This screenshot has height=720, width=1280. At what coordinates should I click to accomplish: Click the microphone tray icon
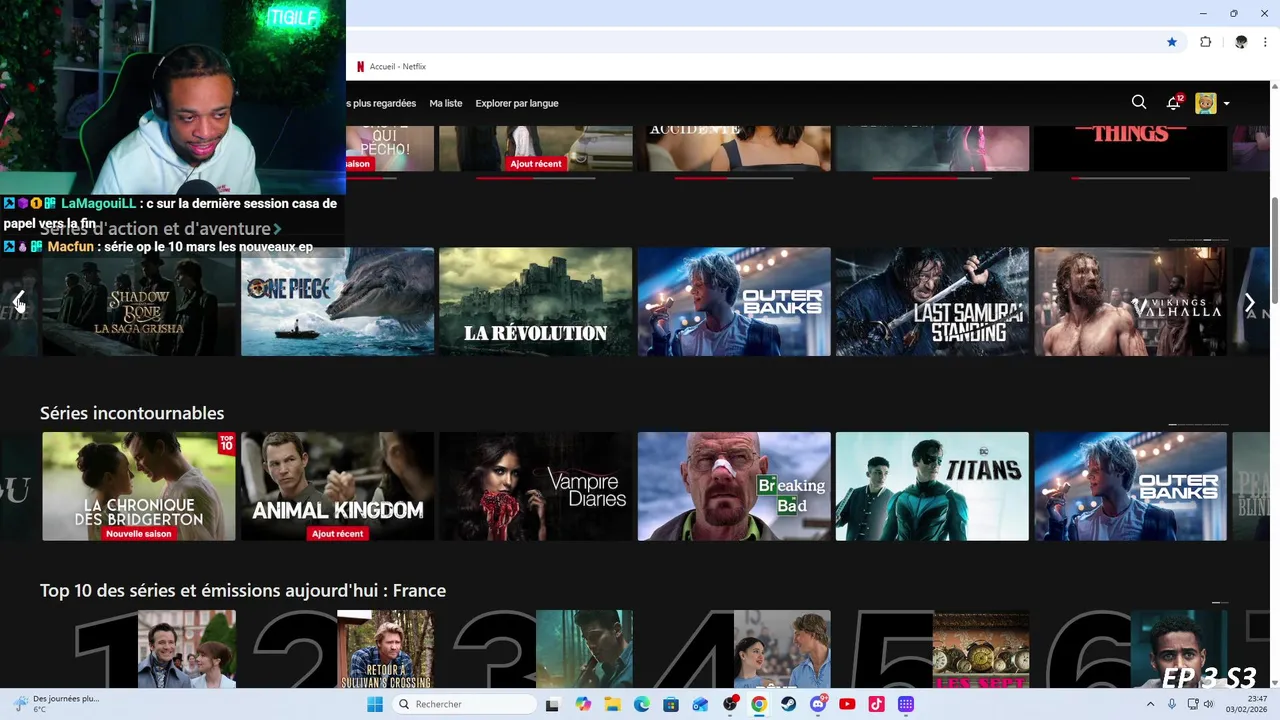point(1172,704)
